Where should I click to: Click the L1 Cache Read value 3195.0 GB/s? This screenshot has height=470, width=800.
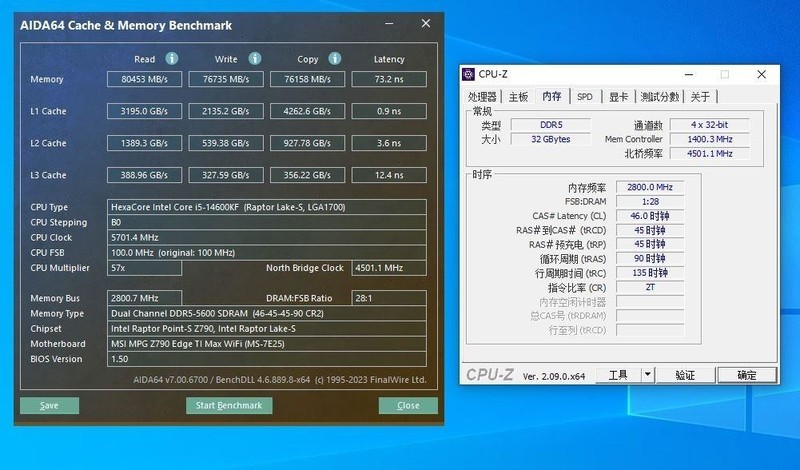point(144,111)
